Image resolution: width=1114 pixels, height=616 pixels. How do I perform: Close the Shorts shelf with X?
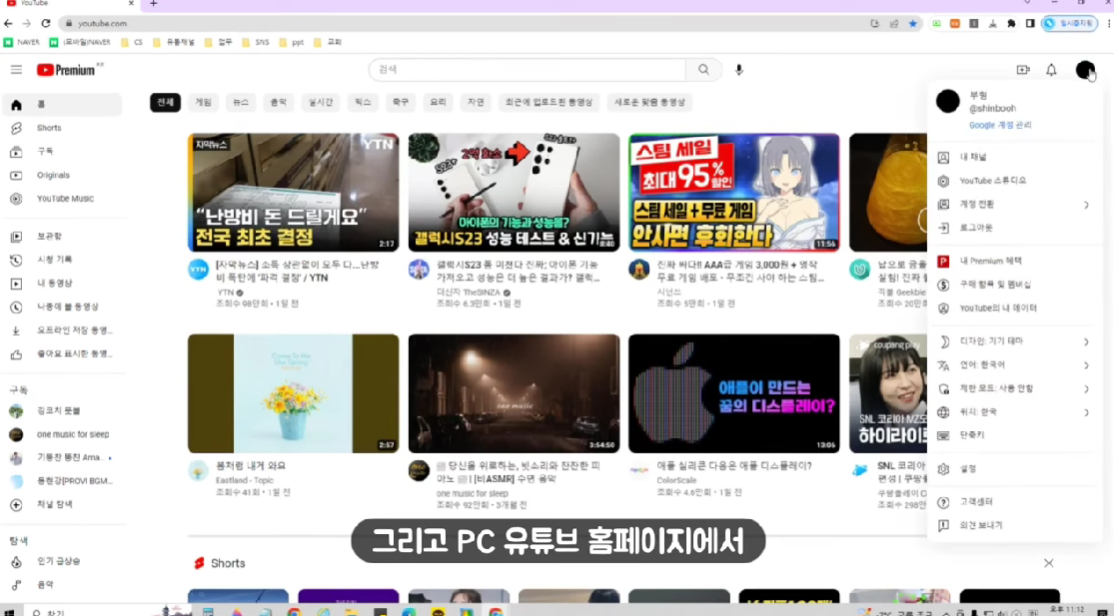point(1048,563)
